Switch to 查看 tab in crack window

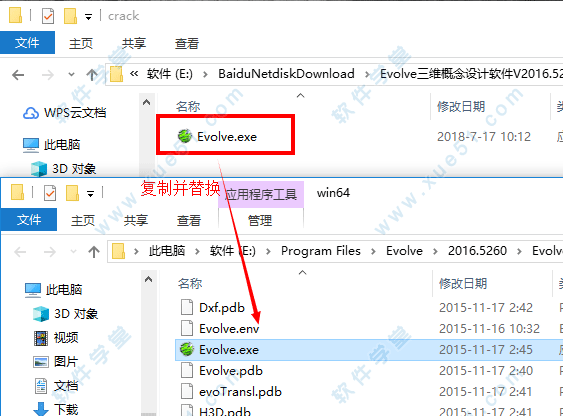187,43
